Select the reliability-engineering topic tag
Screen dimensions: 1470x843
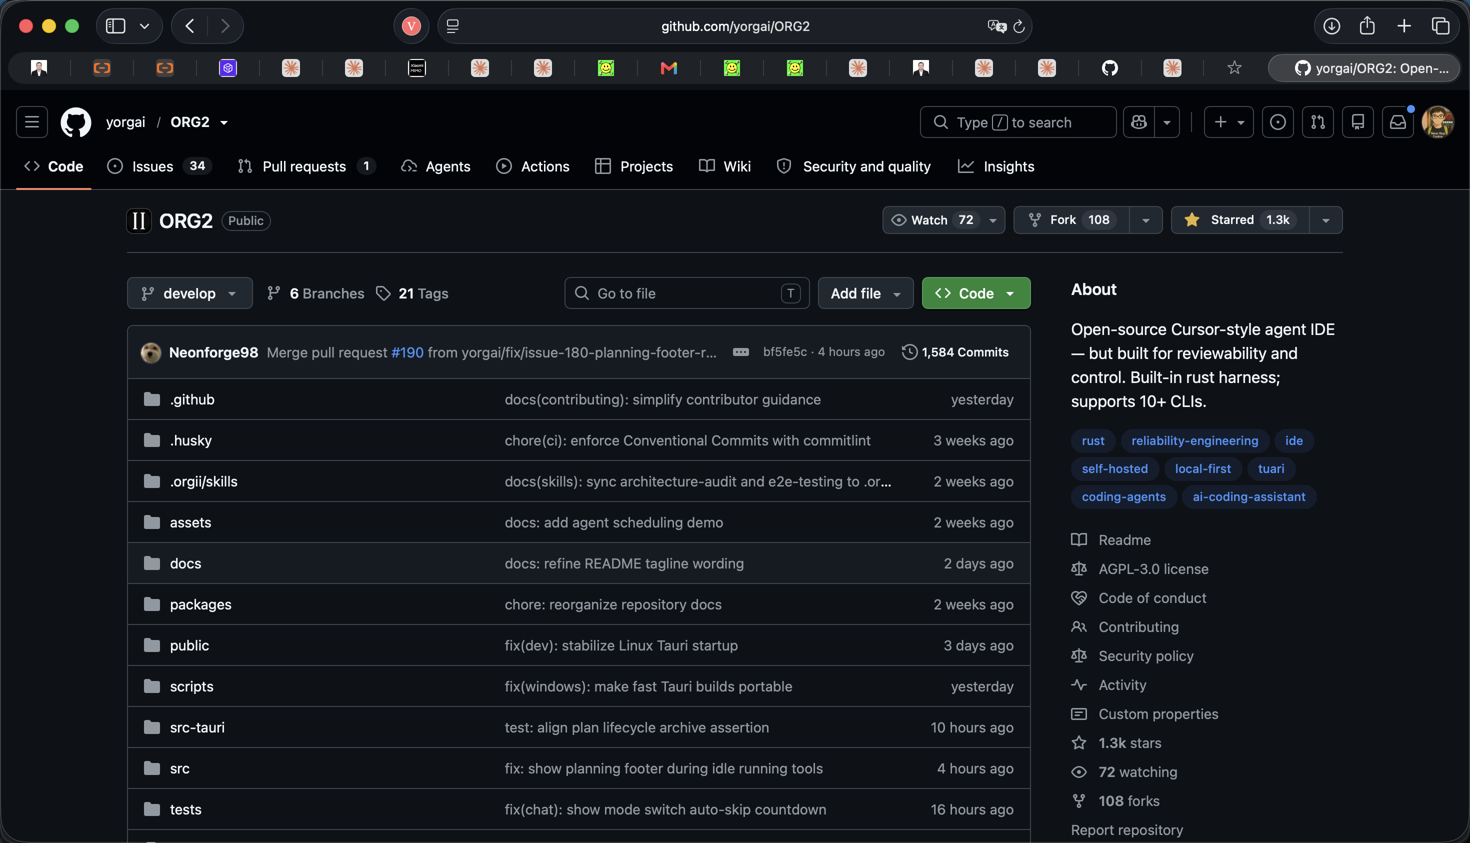(1195, 441)
